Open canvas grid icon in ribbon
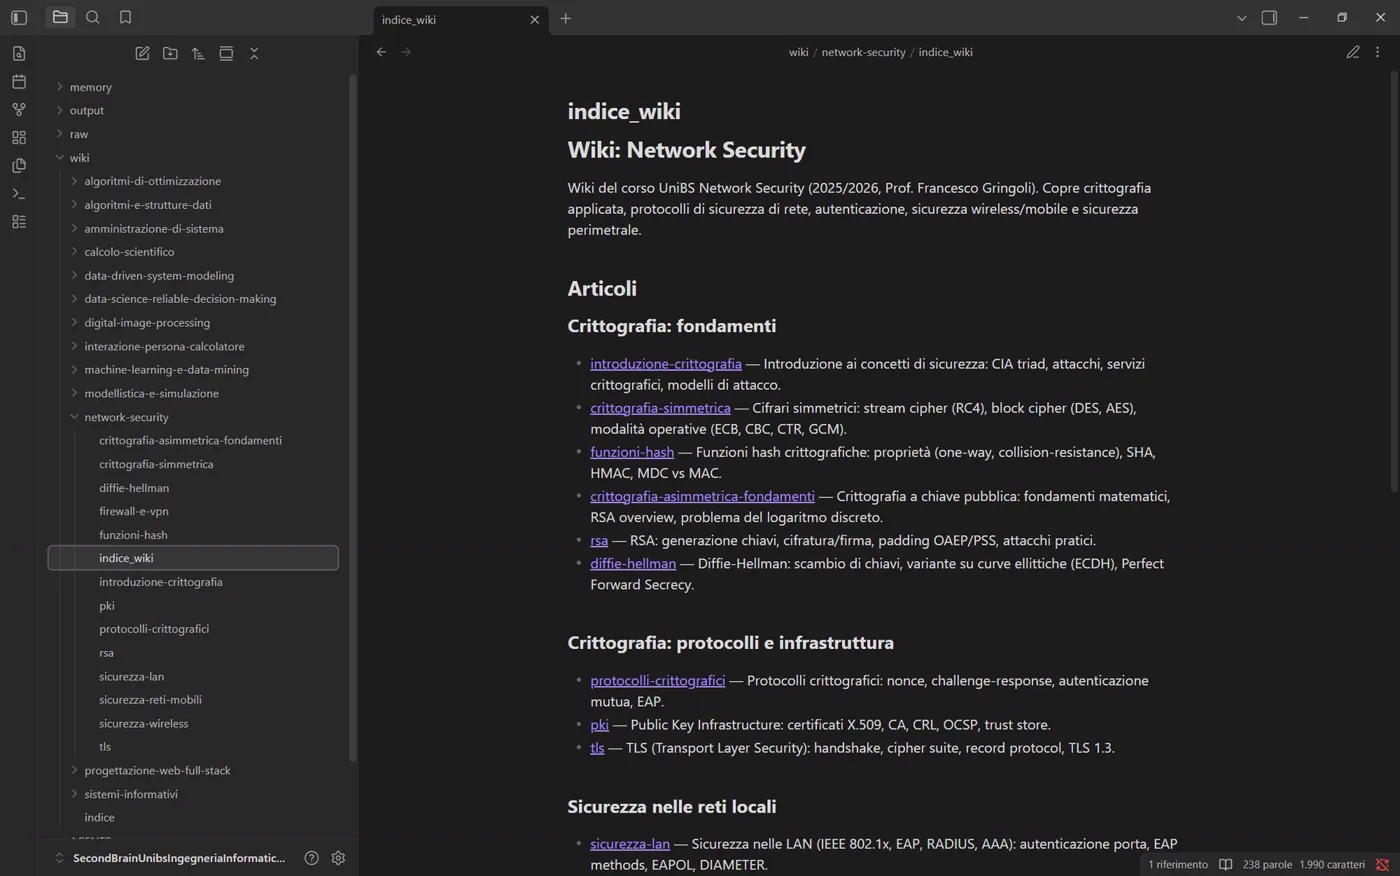The width and height of the screenshot is (1400, 876). pos(19,138)
